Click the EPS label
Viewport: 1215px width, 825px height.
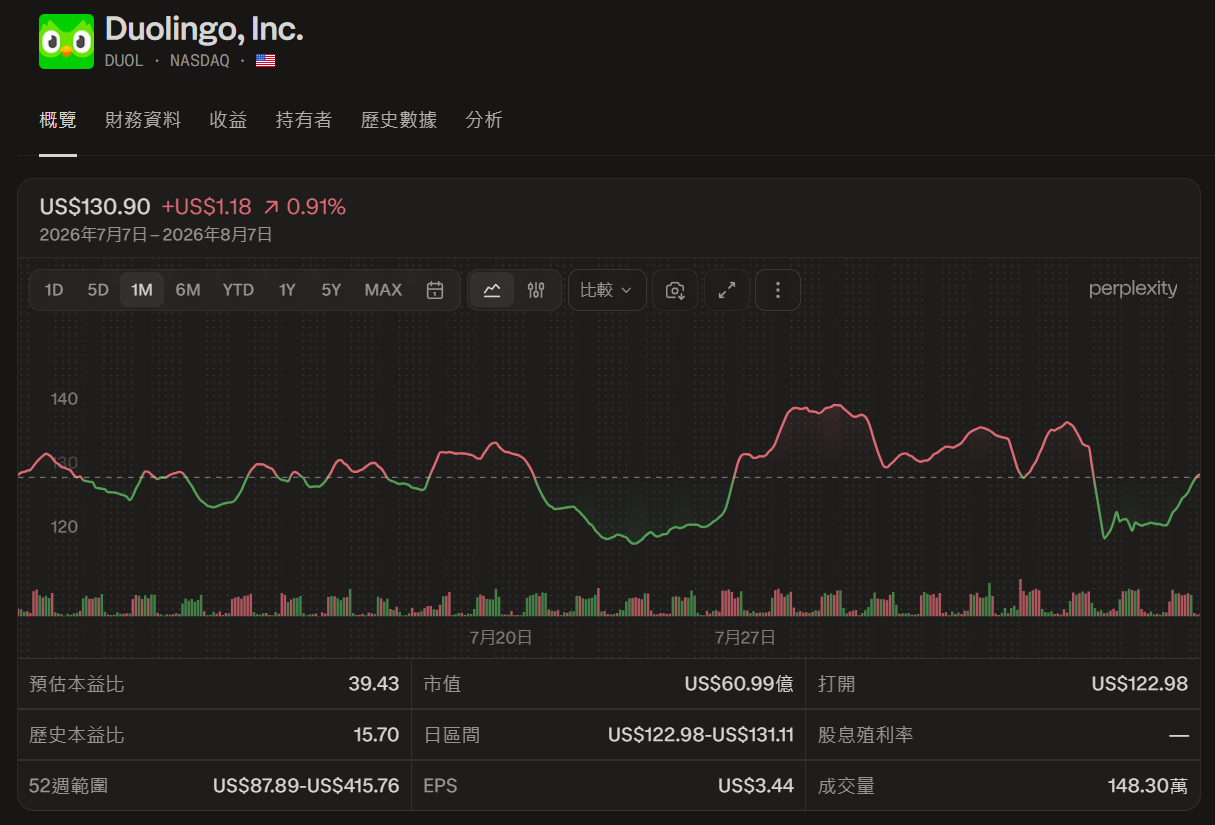point(440,786)
